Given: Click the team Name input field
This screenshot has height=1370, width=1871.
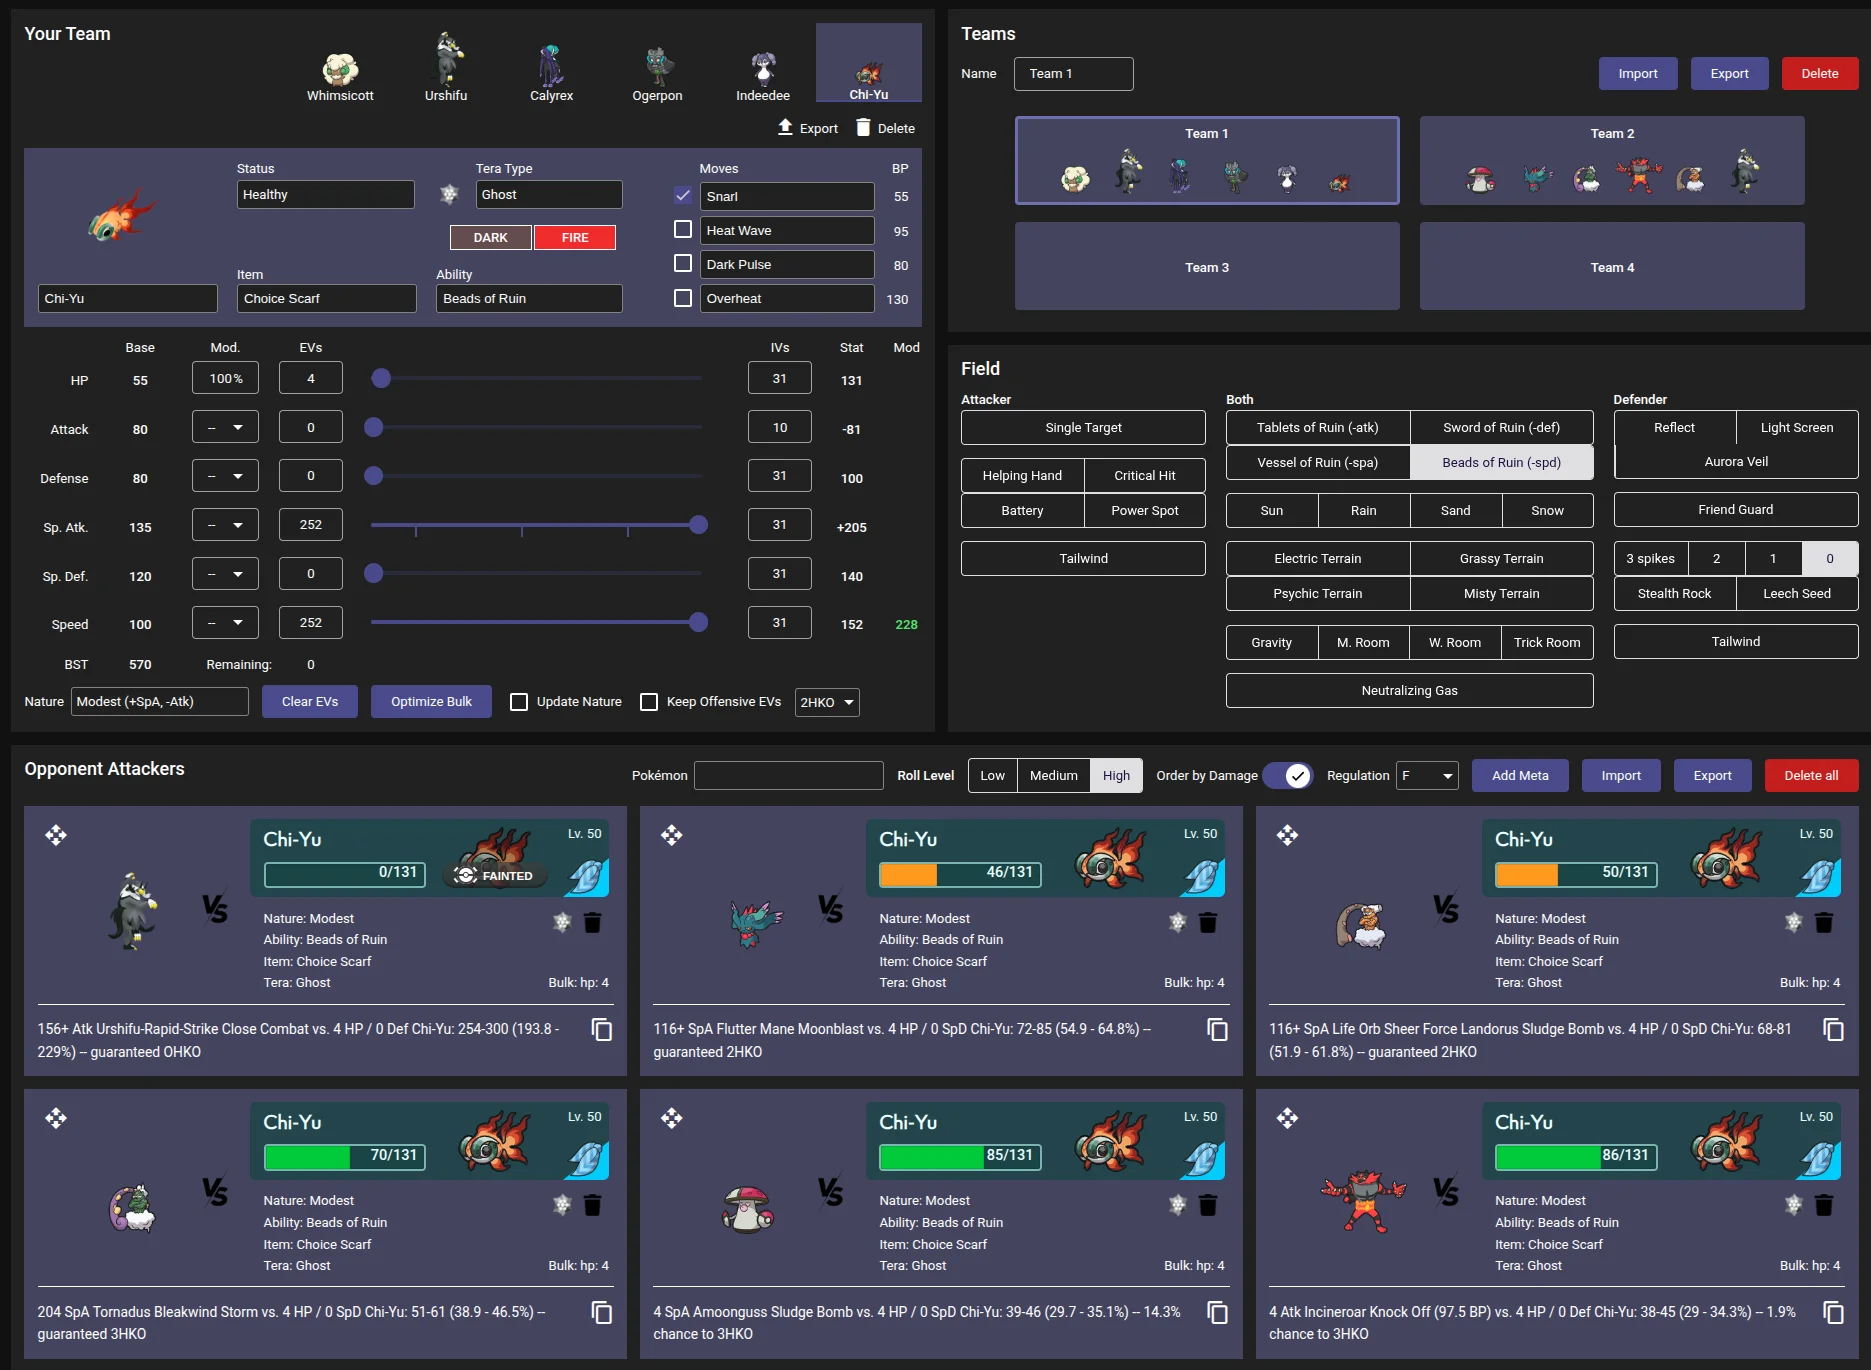Looking at the screenshot, I should tap(1074, 73).
